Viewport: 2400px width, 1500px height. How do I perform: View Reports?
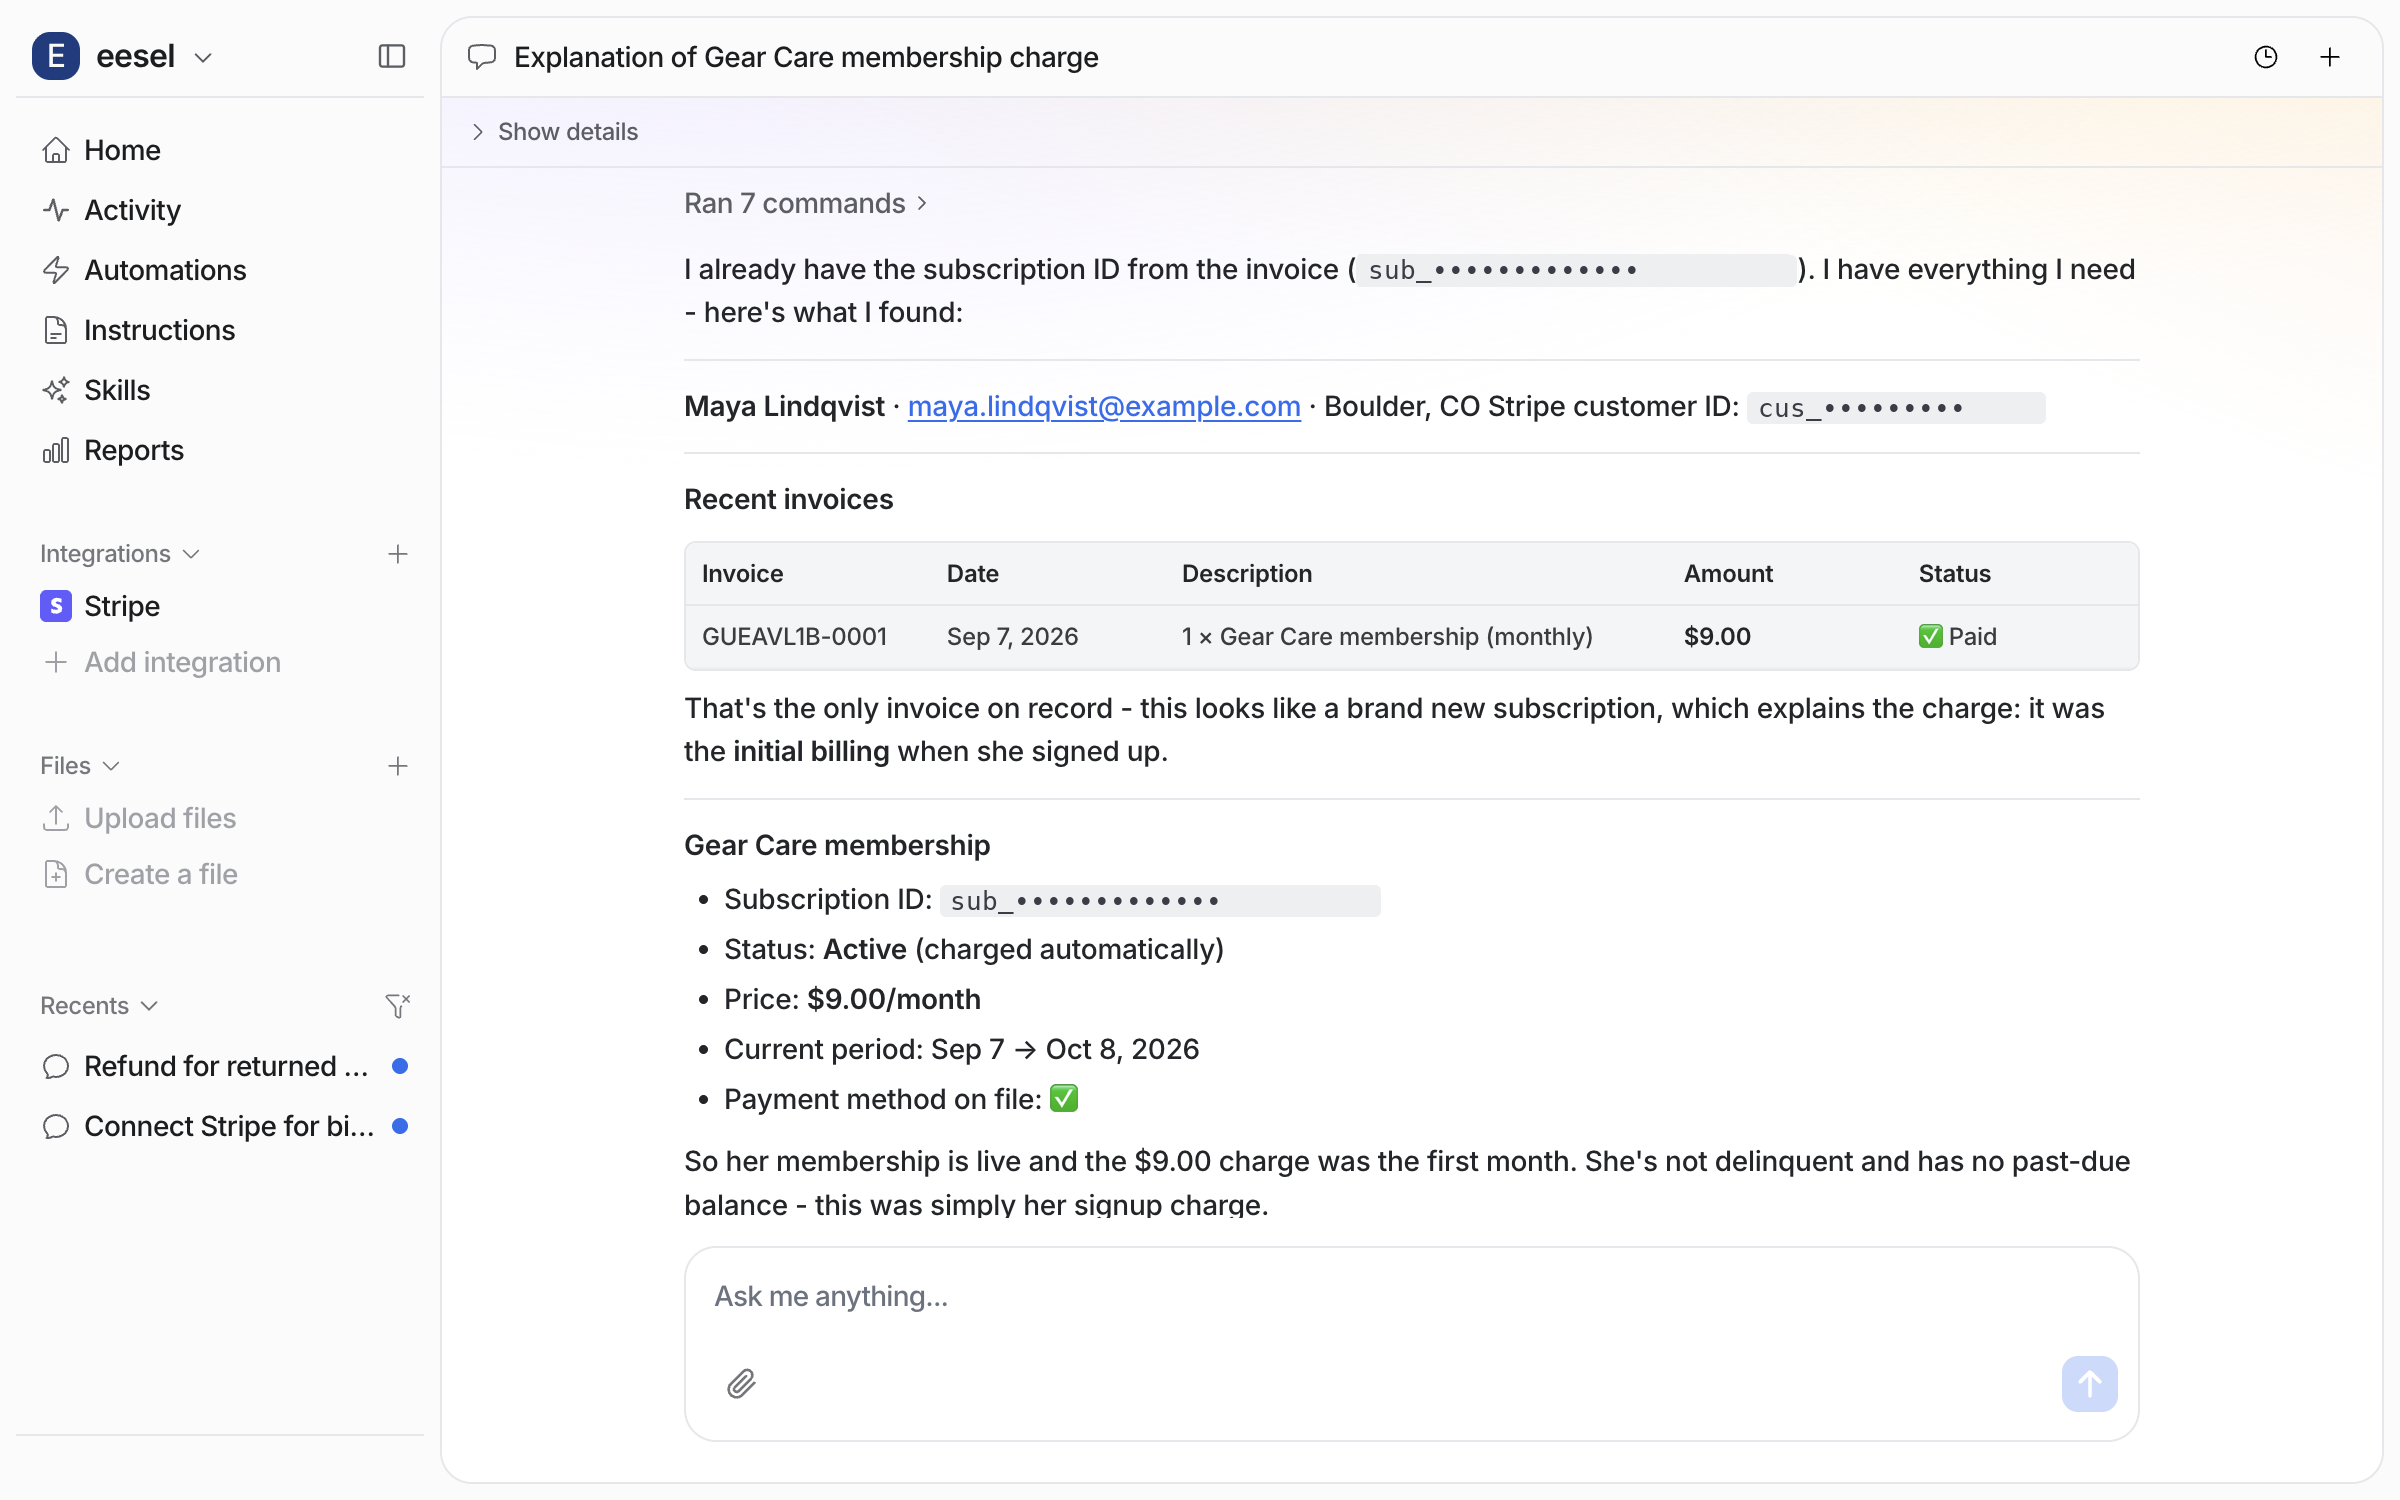pos(220,450)
